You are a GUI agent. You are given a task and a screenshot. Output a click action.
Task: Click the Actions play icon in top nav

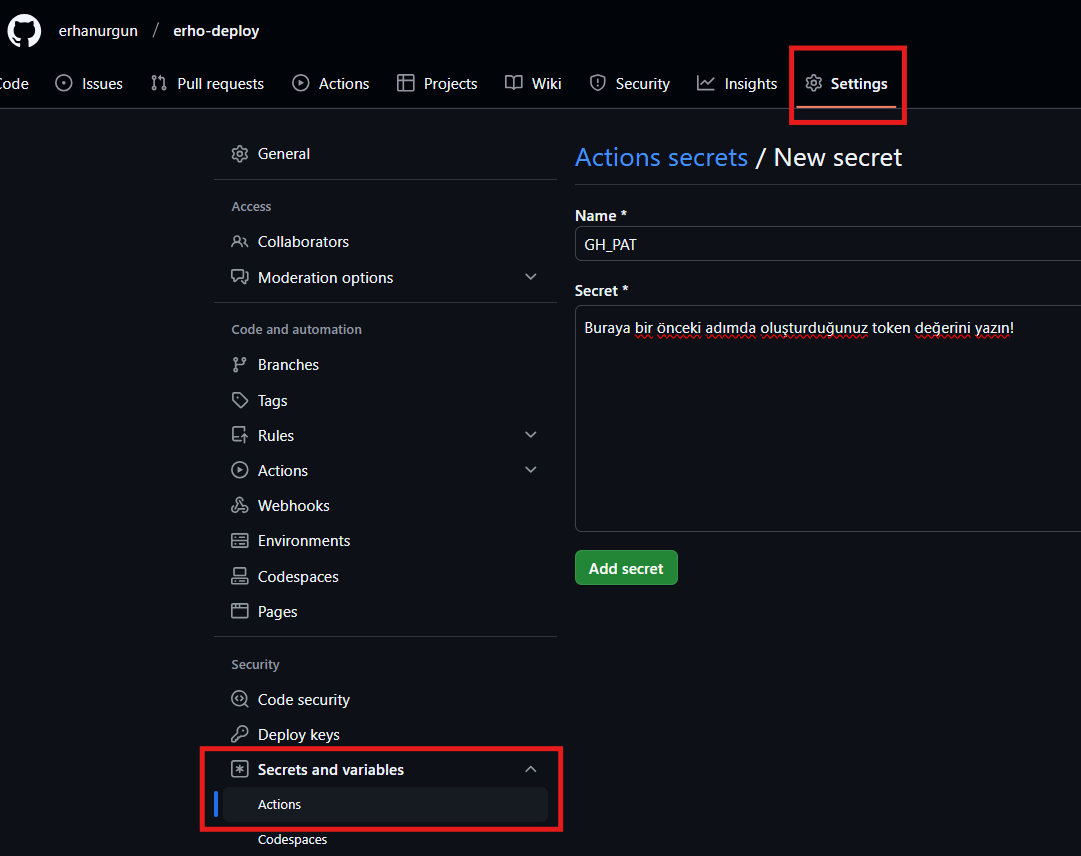[301, 83]
